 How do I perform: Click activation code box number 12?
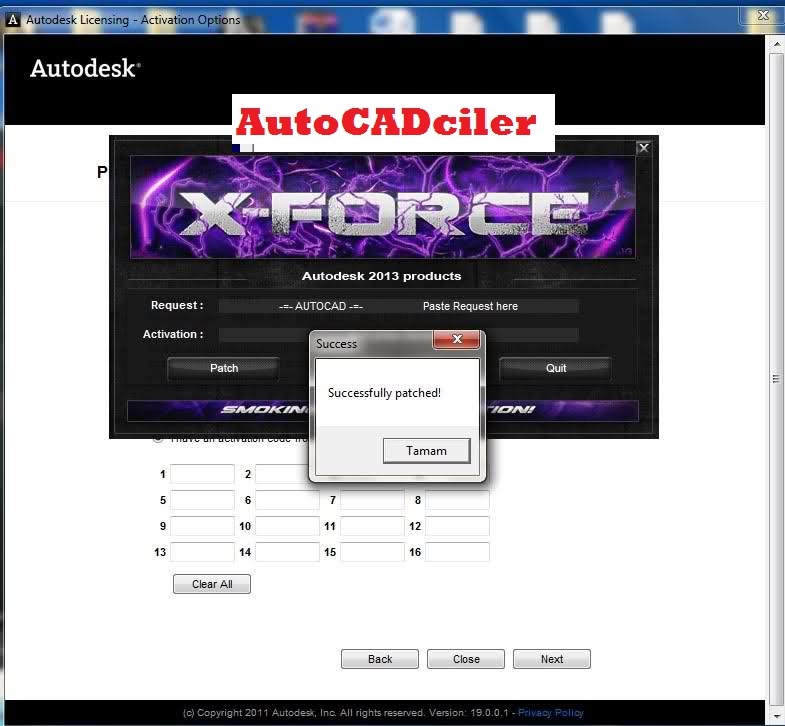coord(458,526)
